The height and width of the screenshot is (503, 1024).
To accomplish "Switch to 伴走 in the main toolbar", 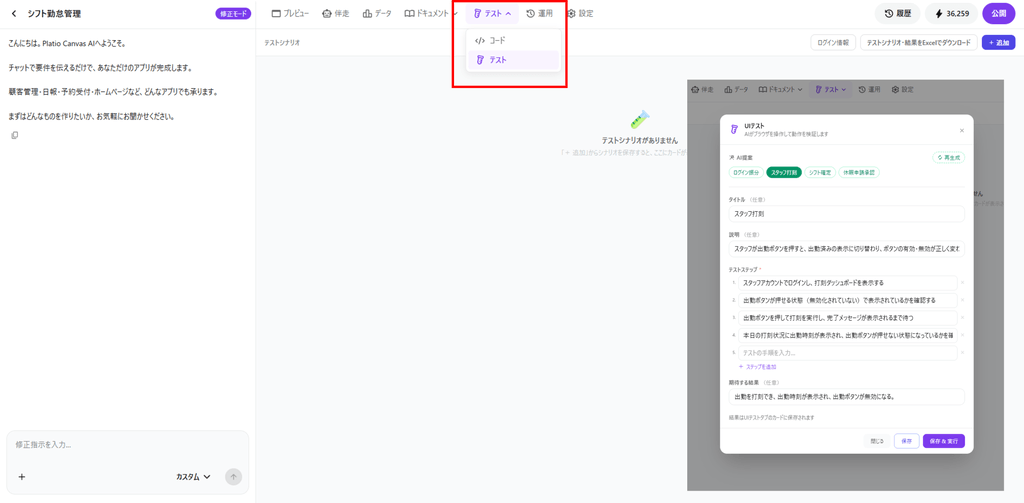I will [x=336, y=13].
